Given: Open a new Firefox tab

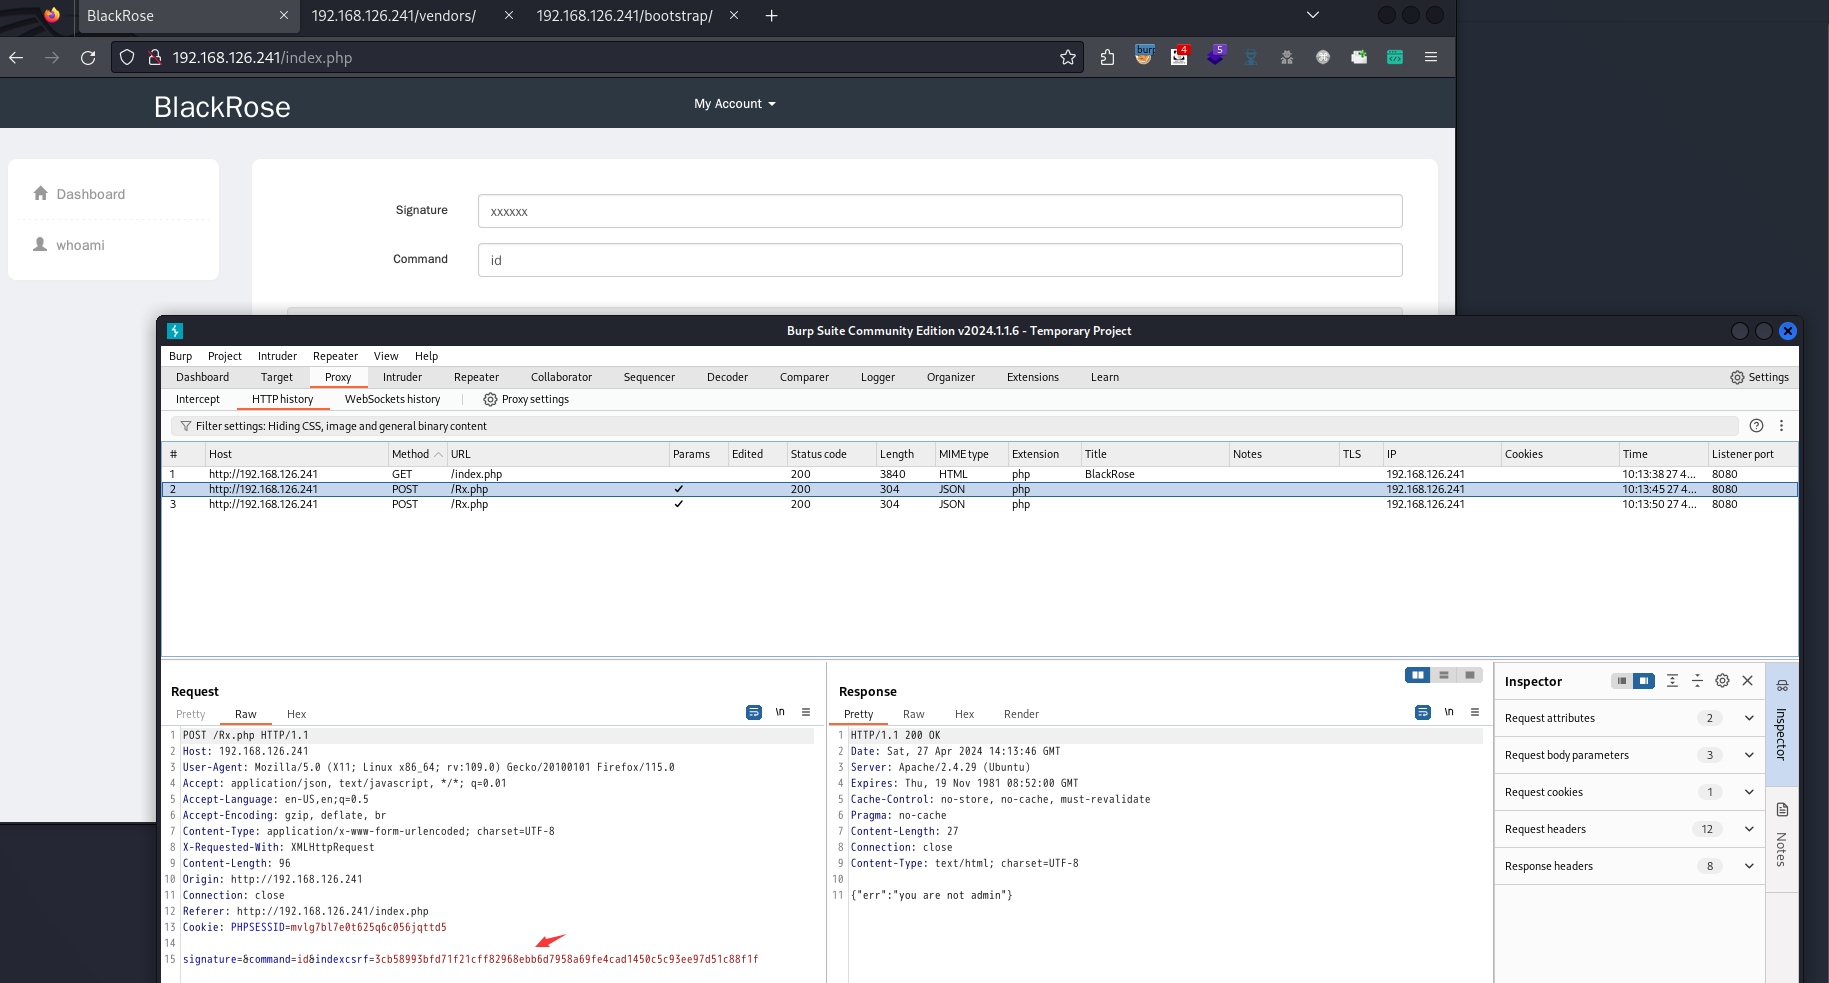Looking at the screenshot, I should tap(771, 16).
